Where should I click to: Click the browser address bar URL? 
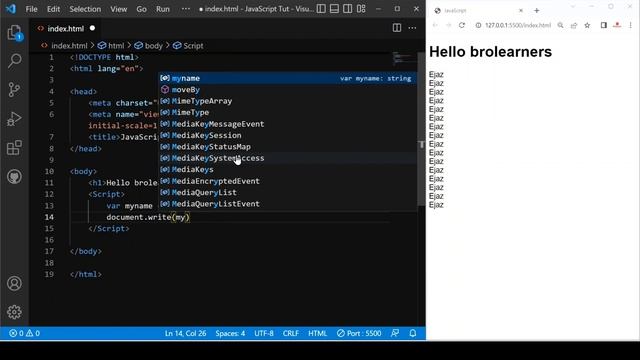518,25
